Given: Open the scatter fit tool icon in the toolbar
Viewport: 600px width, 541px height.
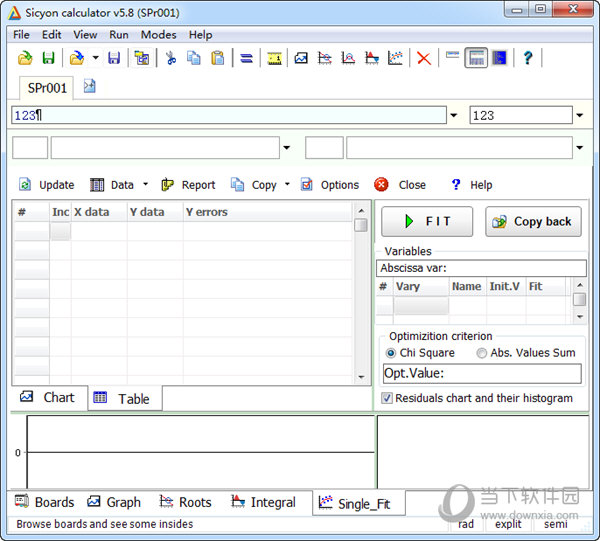Looking at the screenshot, I should [x=395, y=58].
